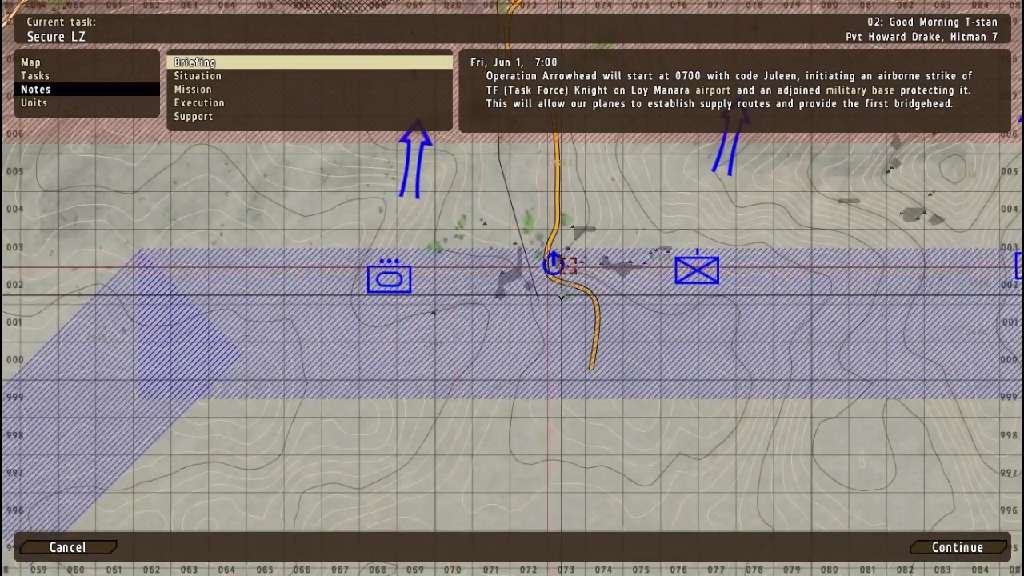The width and height of the screenshot is (1024, 576).
Task: Open the Map section
Action: click(31, 62)
